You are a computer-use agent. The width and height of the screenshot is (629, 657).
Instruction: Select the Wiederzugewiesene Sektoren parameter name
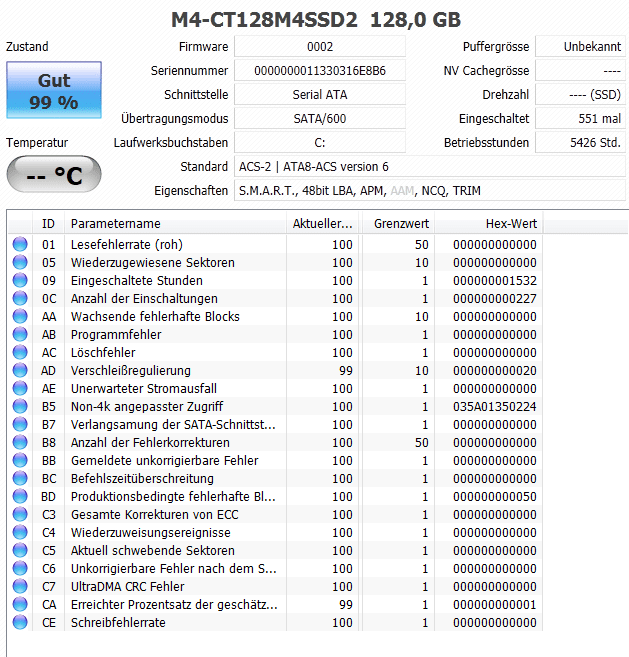[x=153, y=262]
